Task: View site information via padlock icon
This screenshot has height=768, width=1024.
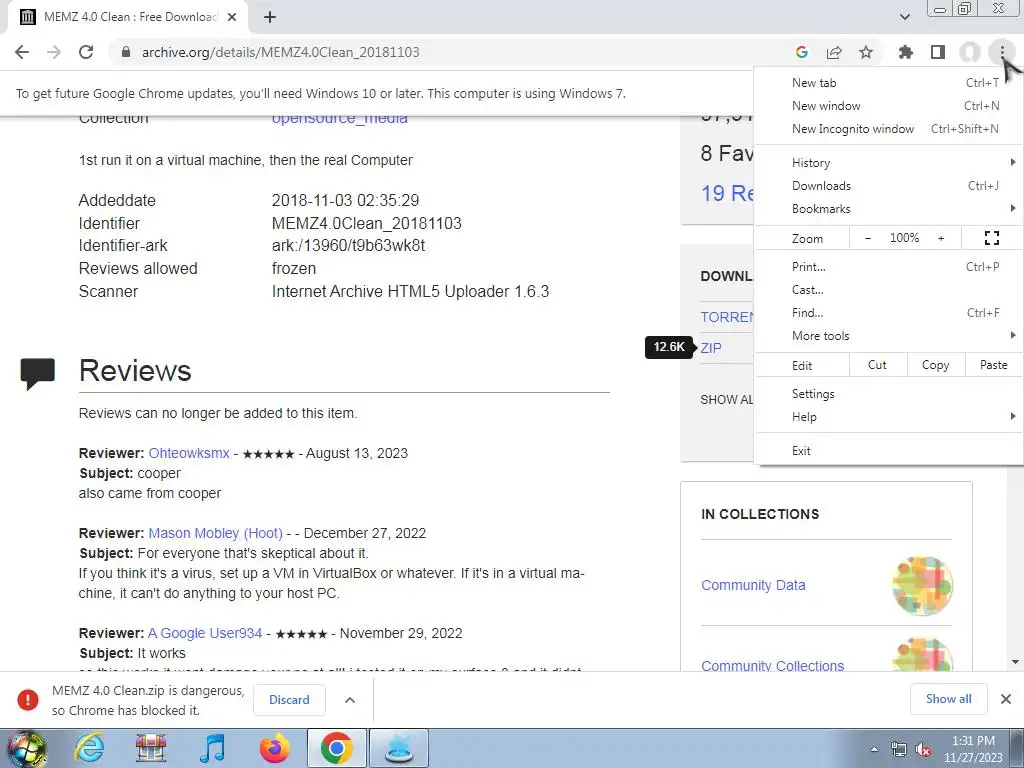Action: click(x=126, y=52)
